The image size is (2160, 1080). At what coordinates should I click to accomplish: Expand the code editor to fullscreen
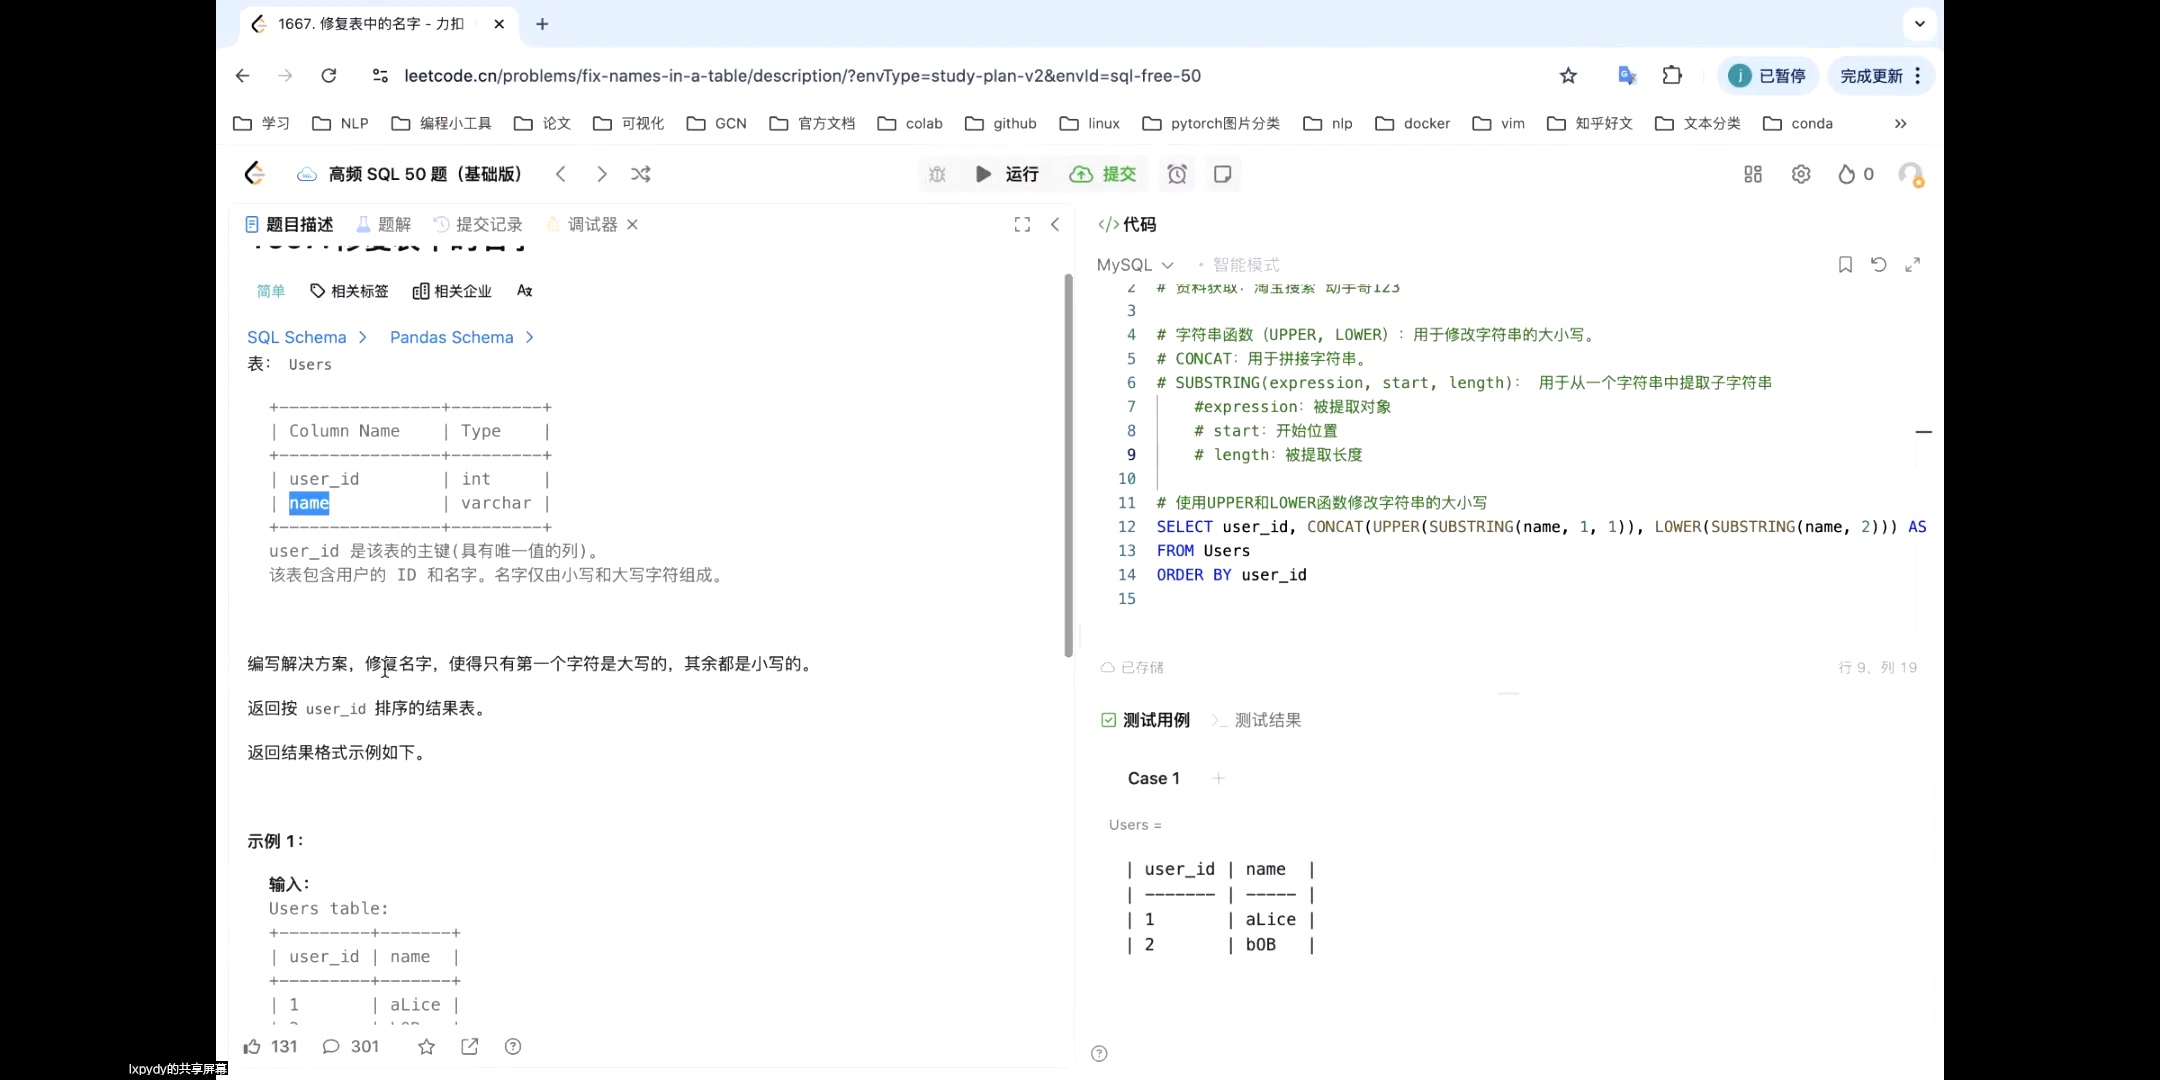click(x=1913, y=264)
